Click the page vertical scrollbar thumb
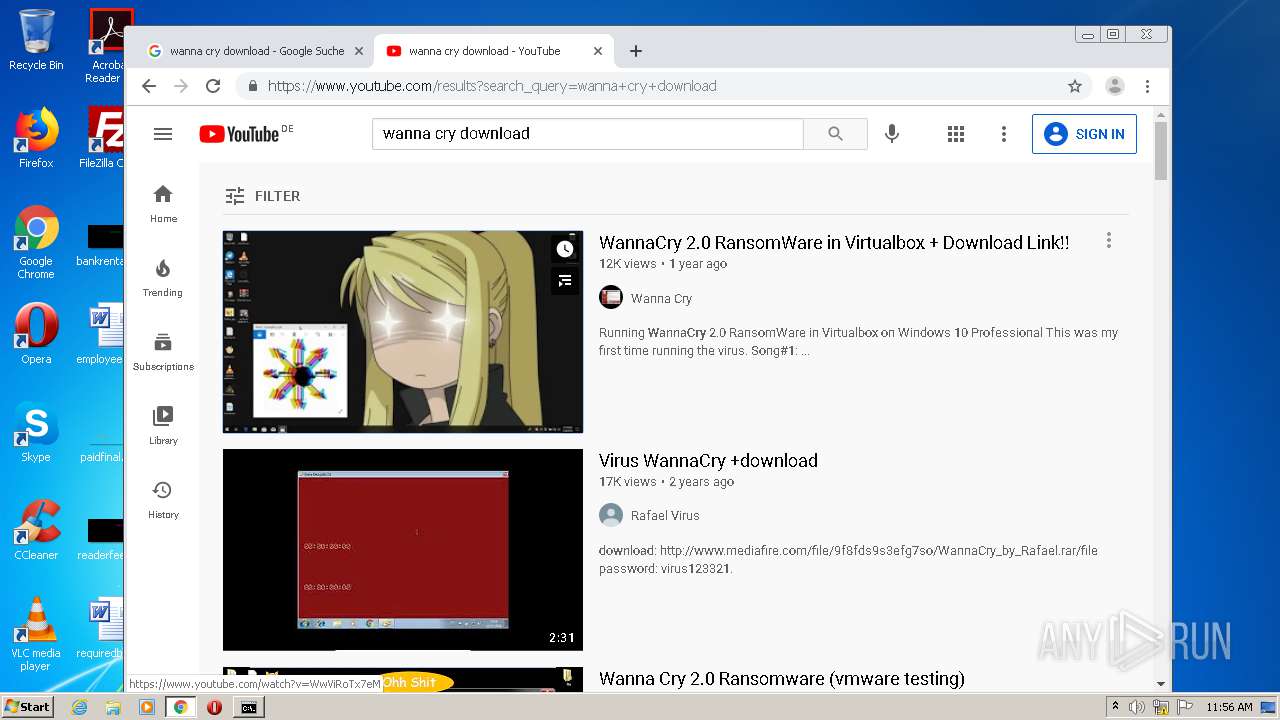This screenshot has width=1280, height=720. tap(1161, 150)
